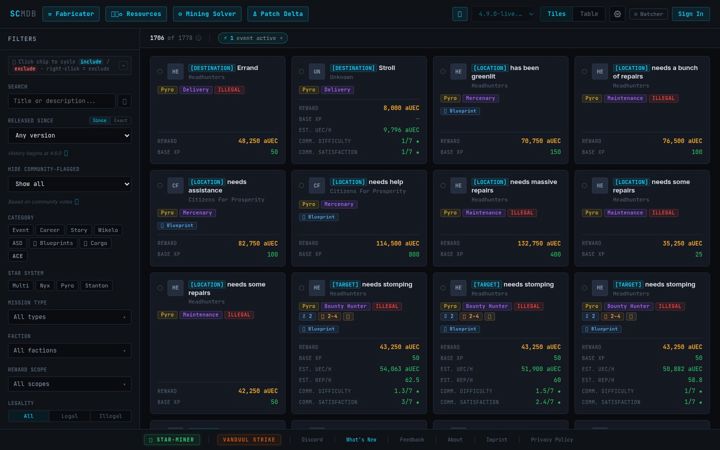The image size is (720, 450).
Task: Select the Pyro star system chip
Action: [x=67, y=286]
